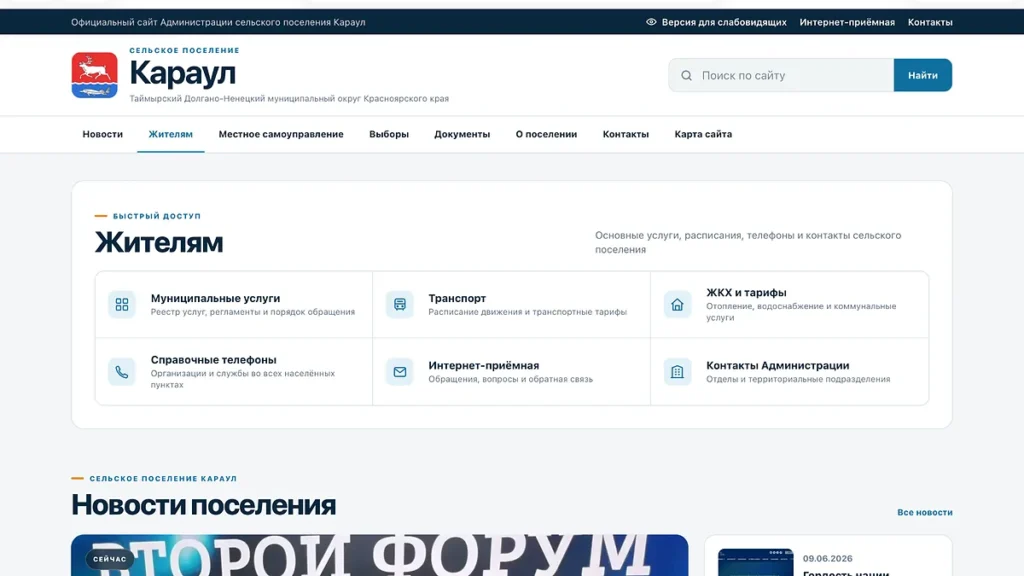Open Контакты in the top bar
Screen dimensions: 1024x576
click(930, 22)
